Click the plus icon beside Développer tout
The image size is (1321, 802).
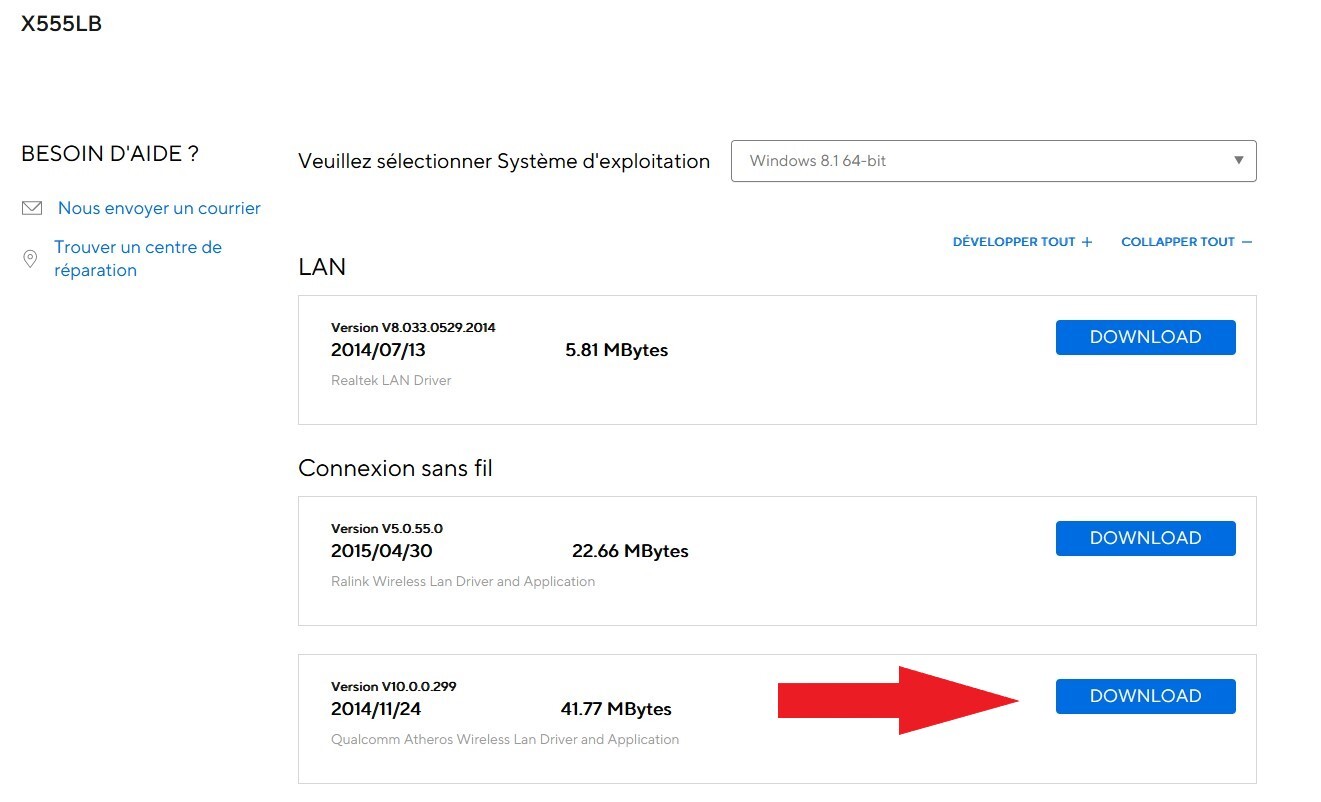[1087, 242]
